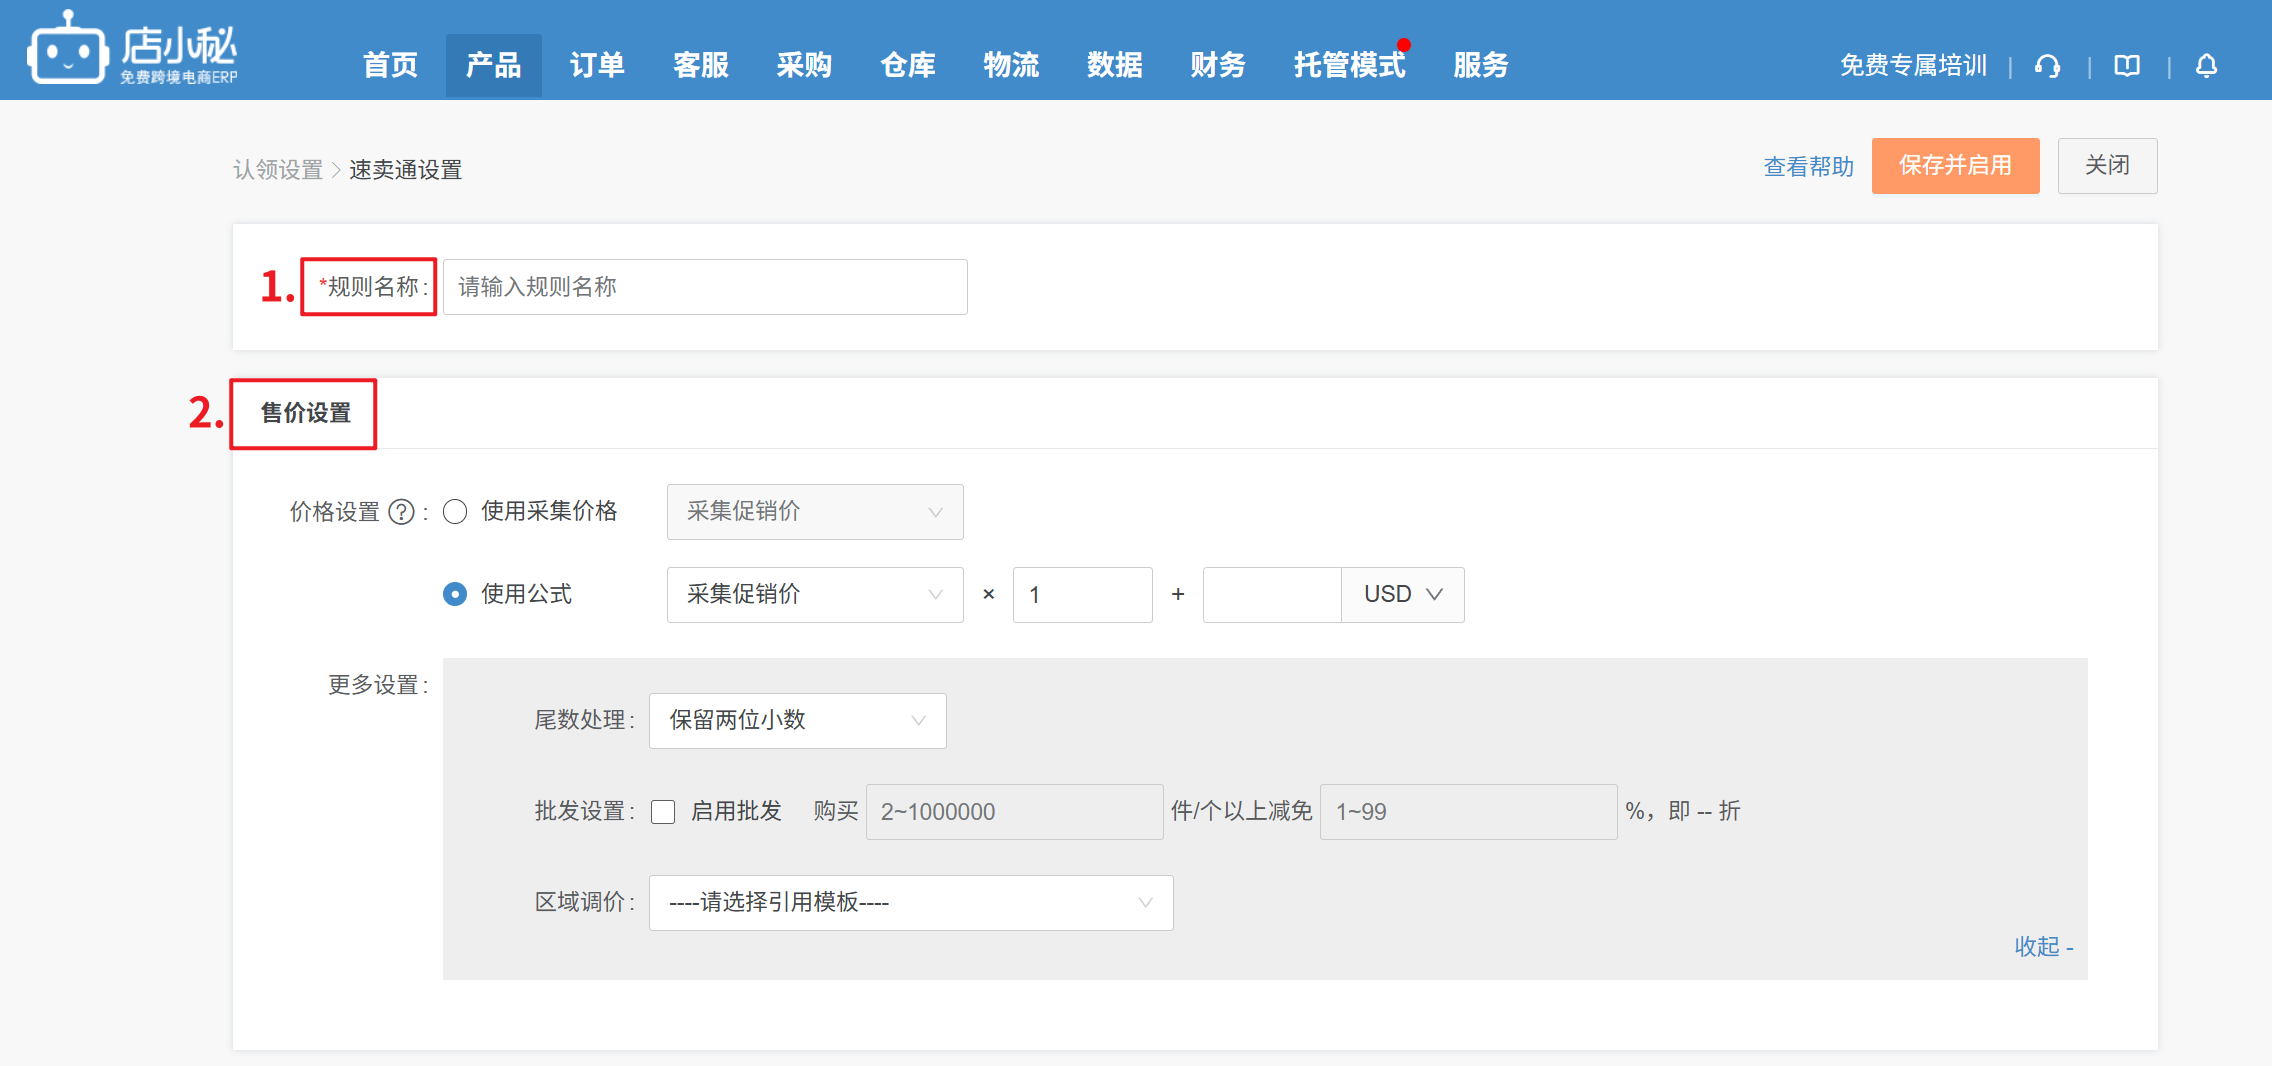Screen dimensions: 2272x1066
Task: Select the 使用采集价格 radio option
Action: point(455,512)
